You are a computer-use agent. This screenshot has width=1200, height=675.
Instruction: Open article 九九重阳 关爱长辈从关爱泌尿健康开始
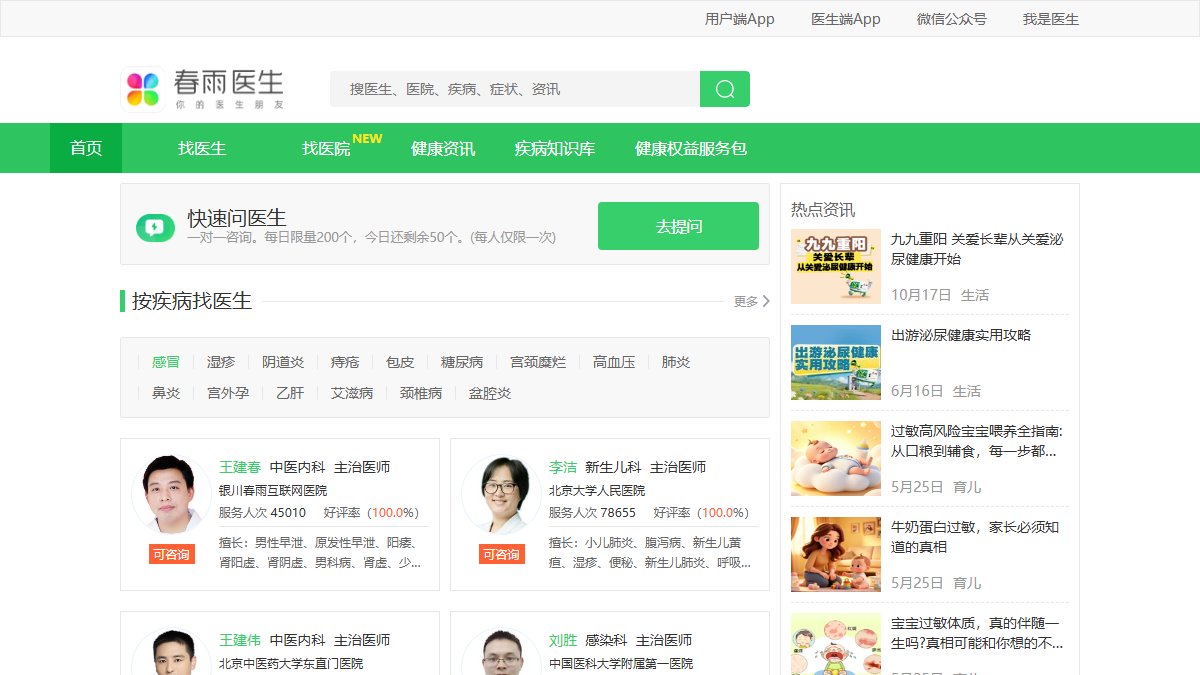(x=977, y=249)
